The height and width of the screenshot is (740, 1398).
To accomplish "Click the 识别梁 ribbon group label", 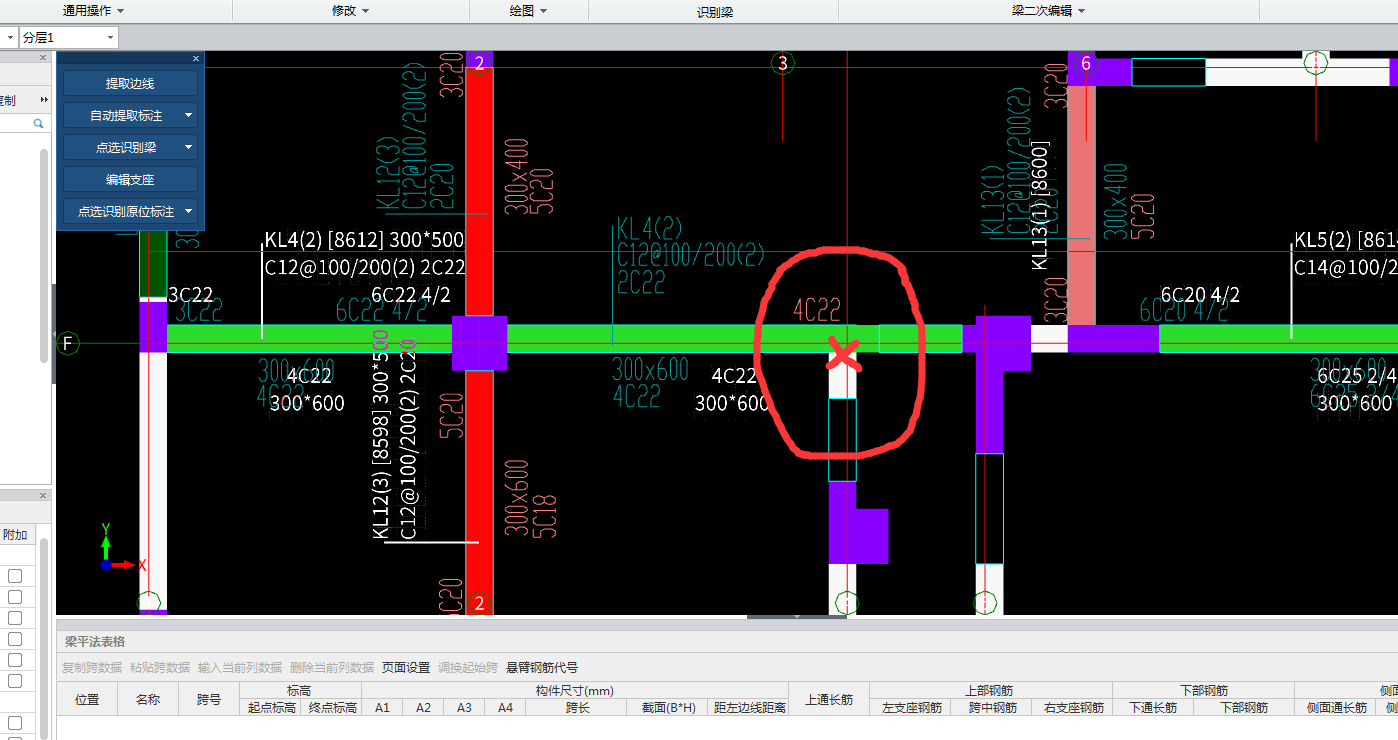I will 715,13.
